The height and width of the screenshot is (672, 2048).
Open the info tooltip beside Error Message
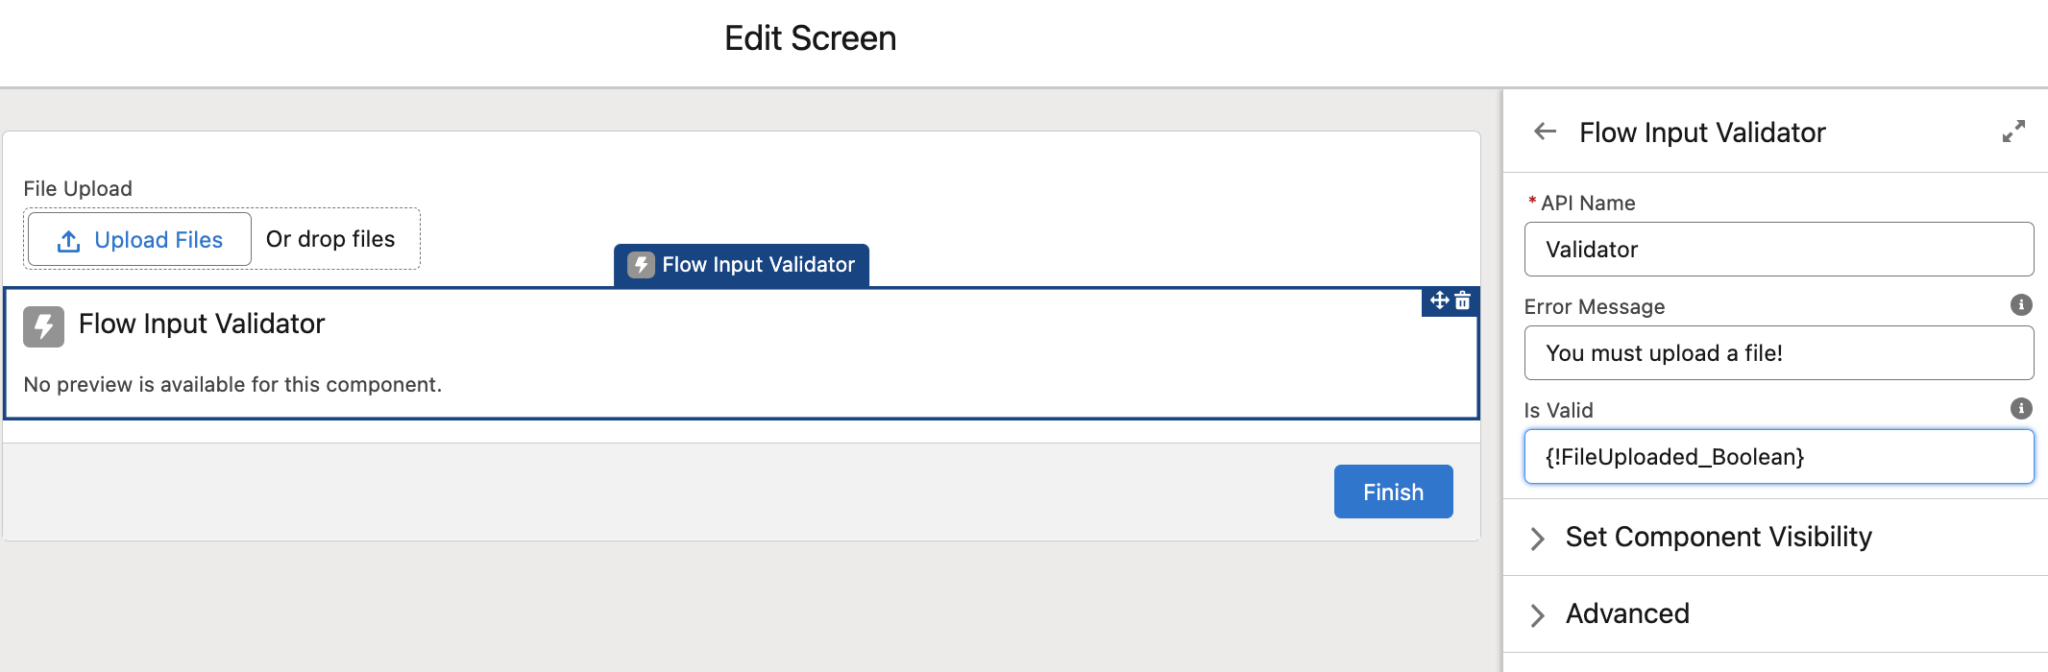pos(2020,305)
